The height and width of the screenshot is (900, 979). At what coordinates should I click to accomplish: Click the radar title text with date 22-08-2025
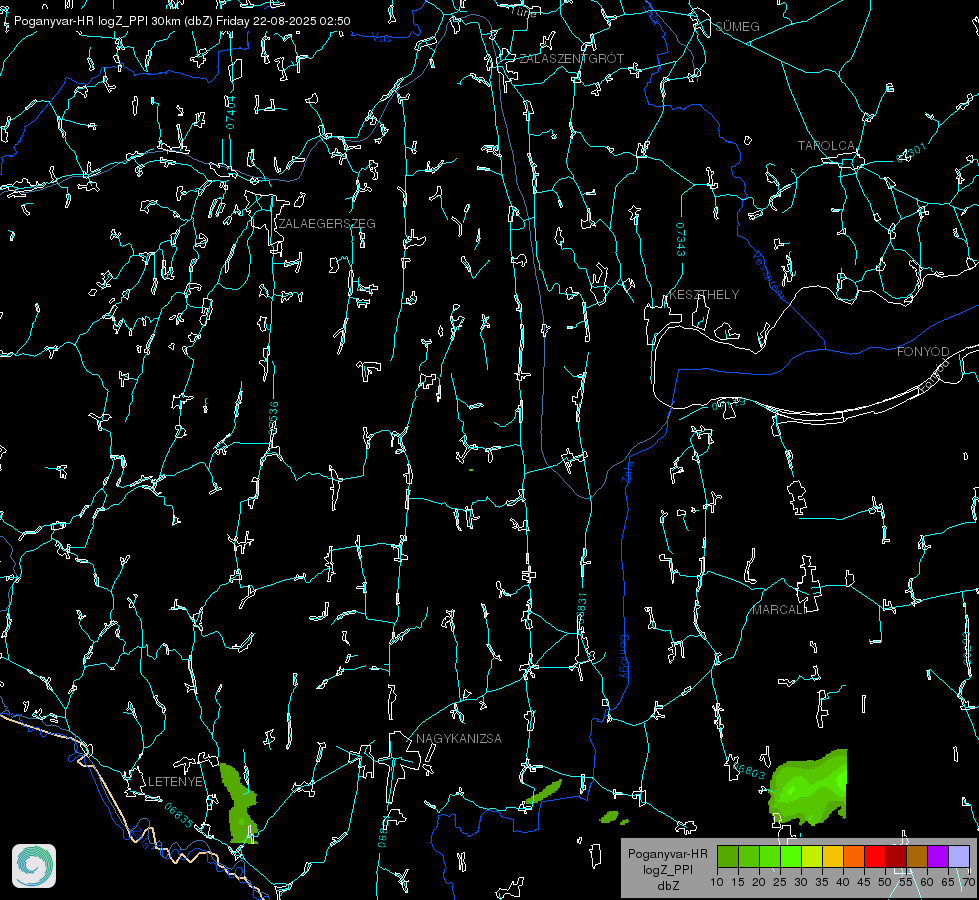(182, 21)
